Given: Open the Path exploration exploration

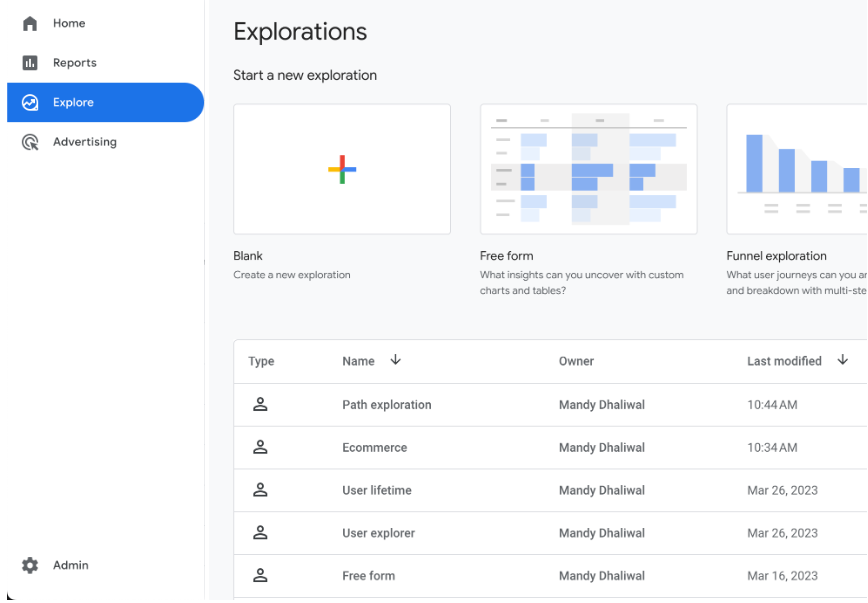Looking at the screenshot, I should click(x=387, y=405).
